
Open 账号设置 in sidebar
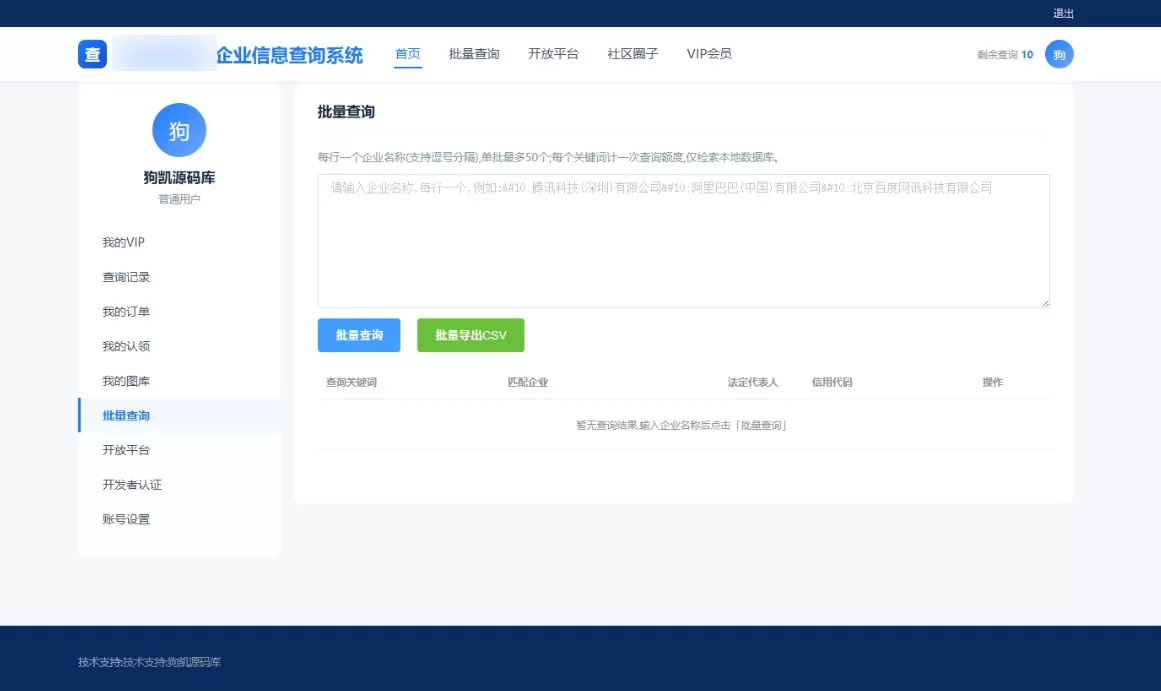pyautogui.click(x=179, y=519)
